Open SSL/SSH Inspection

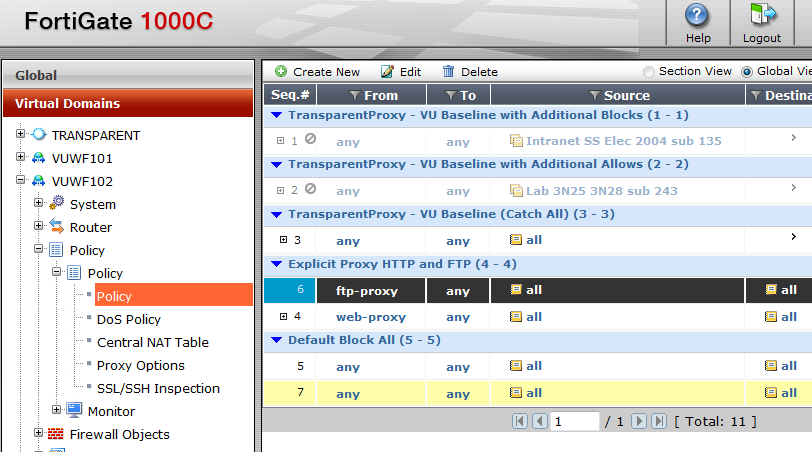158,388
